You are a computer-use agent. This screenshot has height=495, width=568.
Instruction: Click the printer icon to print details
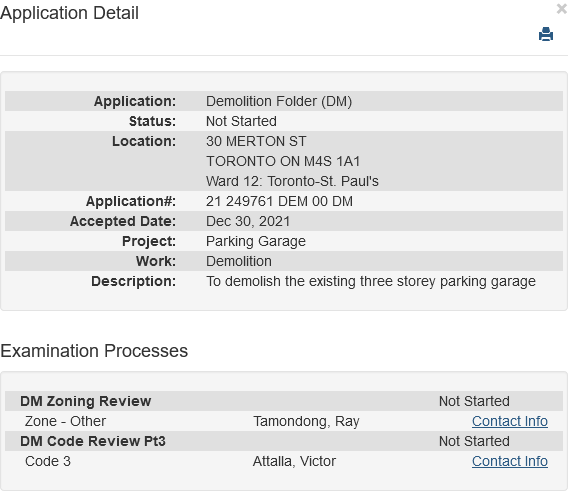(x=546, y=34)
